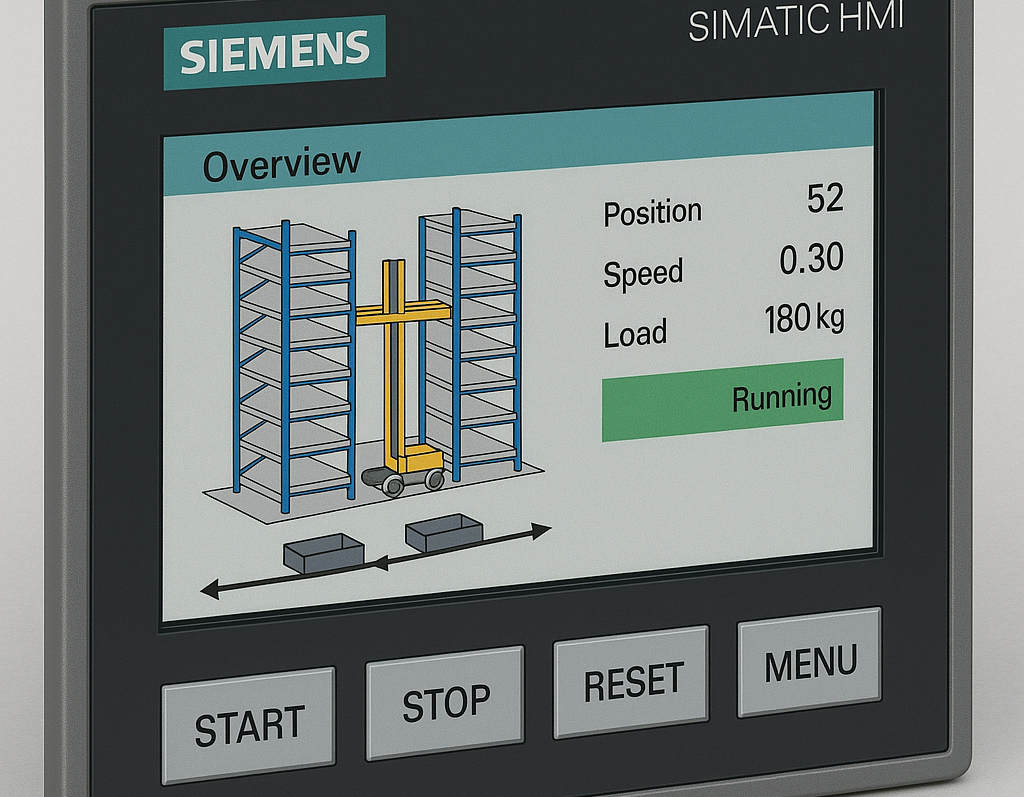Click the left blue storage rack
The height and width of the screenshot is (797, 1024).
tap(295, 360)
